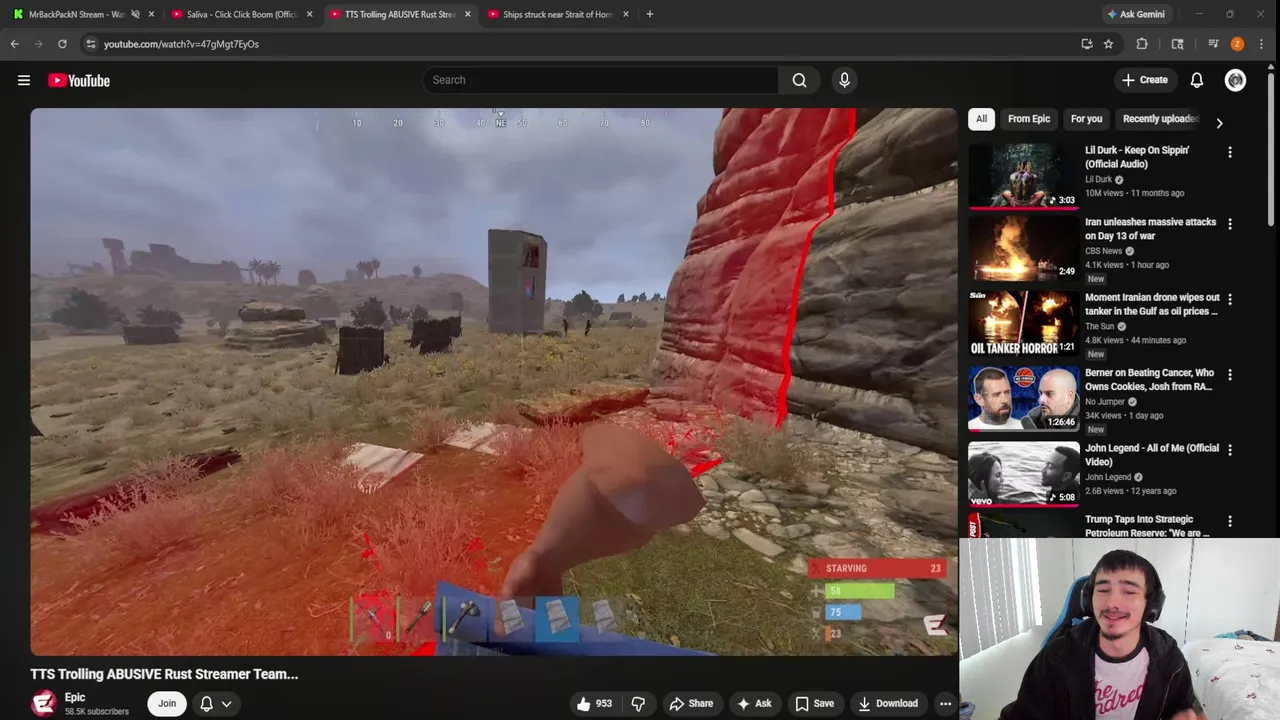Show more filter chips with right arrow

pyautogui.click(x=1219, y=122)
